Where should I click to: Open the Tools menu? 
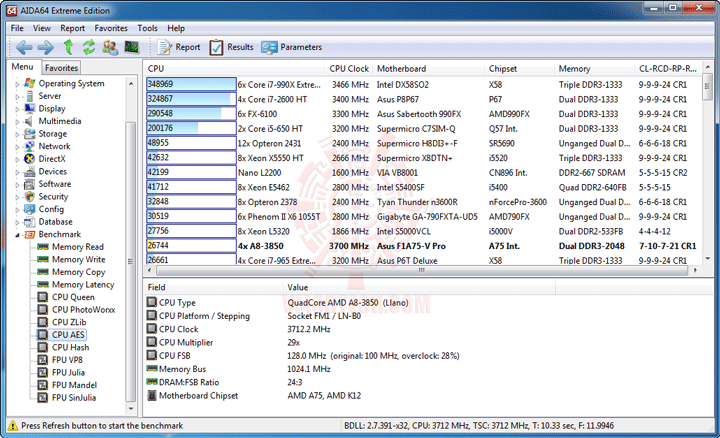coord(147,28)
